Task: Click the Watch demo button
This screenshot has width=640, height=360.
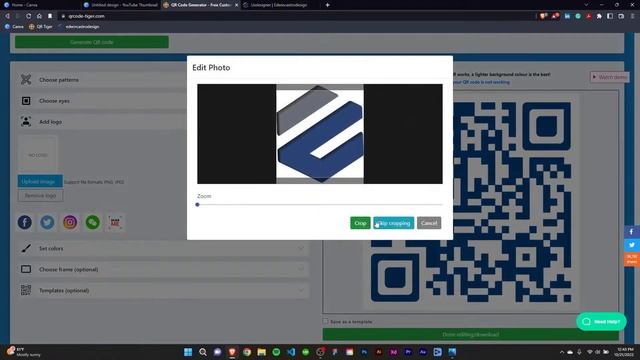Action: pos(609,77)
